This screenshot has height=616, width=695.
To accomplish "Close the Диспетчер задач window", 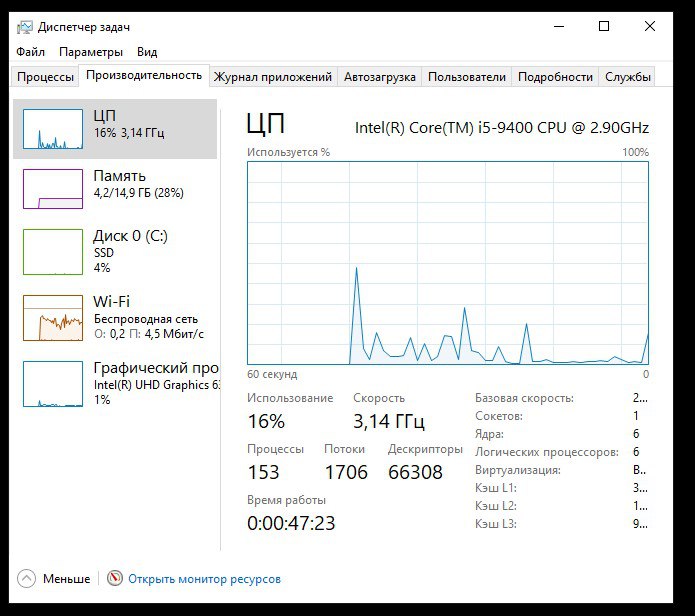I will click(x=650, y=26).
